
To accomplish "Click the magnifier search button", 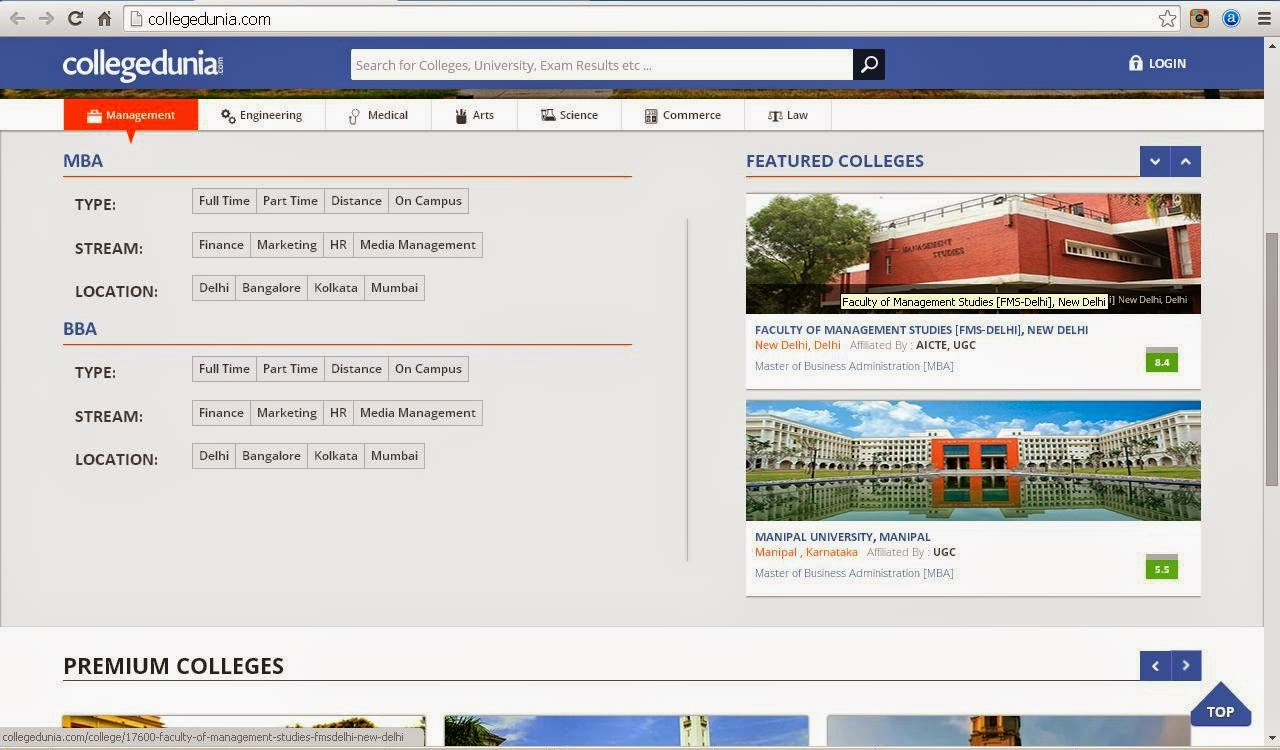I will coord(869,65).
